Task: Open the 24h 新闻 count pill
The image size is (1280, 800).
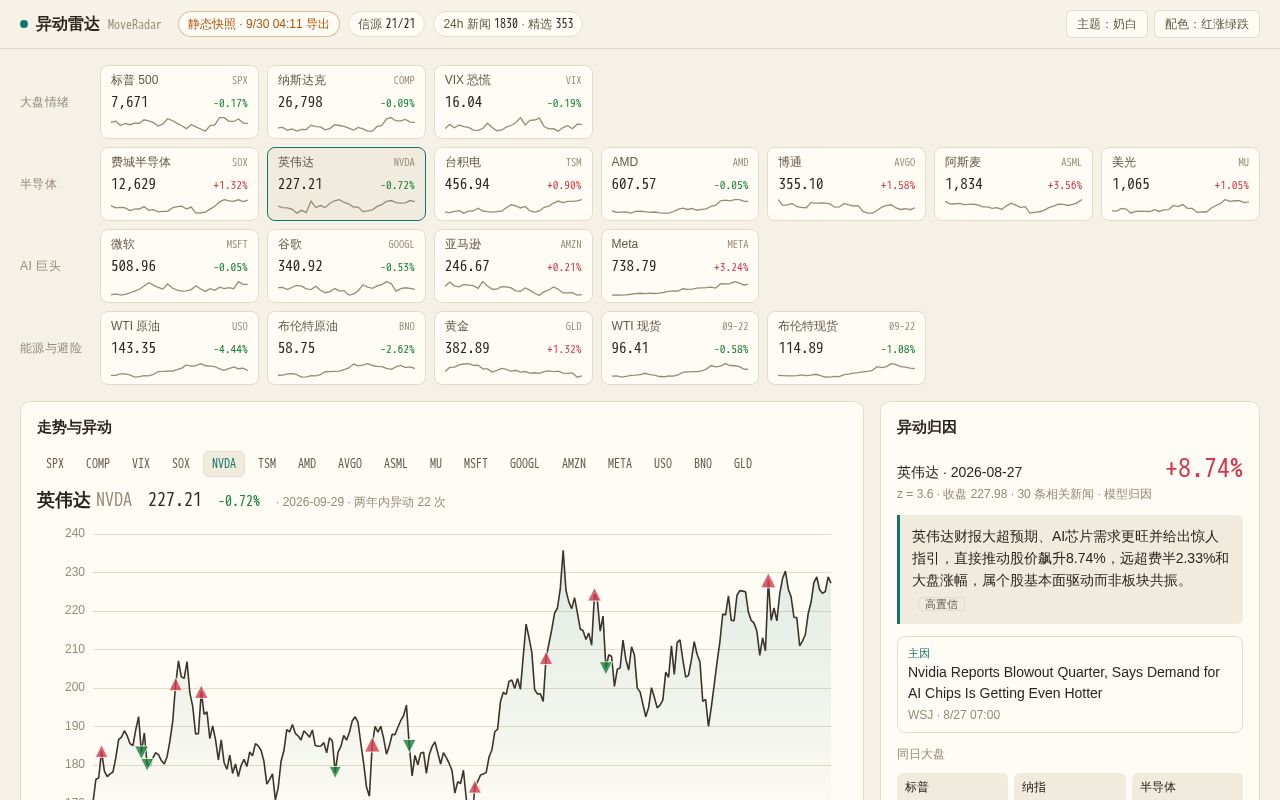Action: pos(508,24)
